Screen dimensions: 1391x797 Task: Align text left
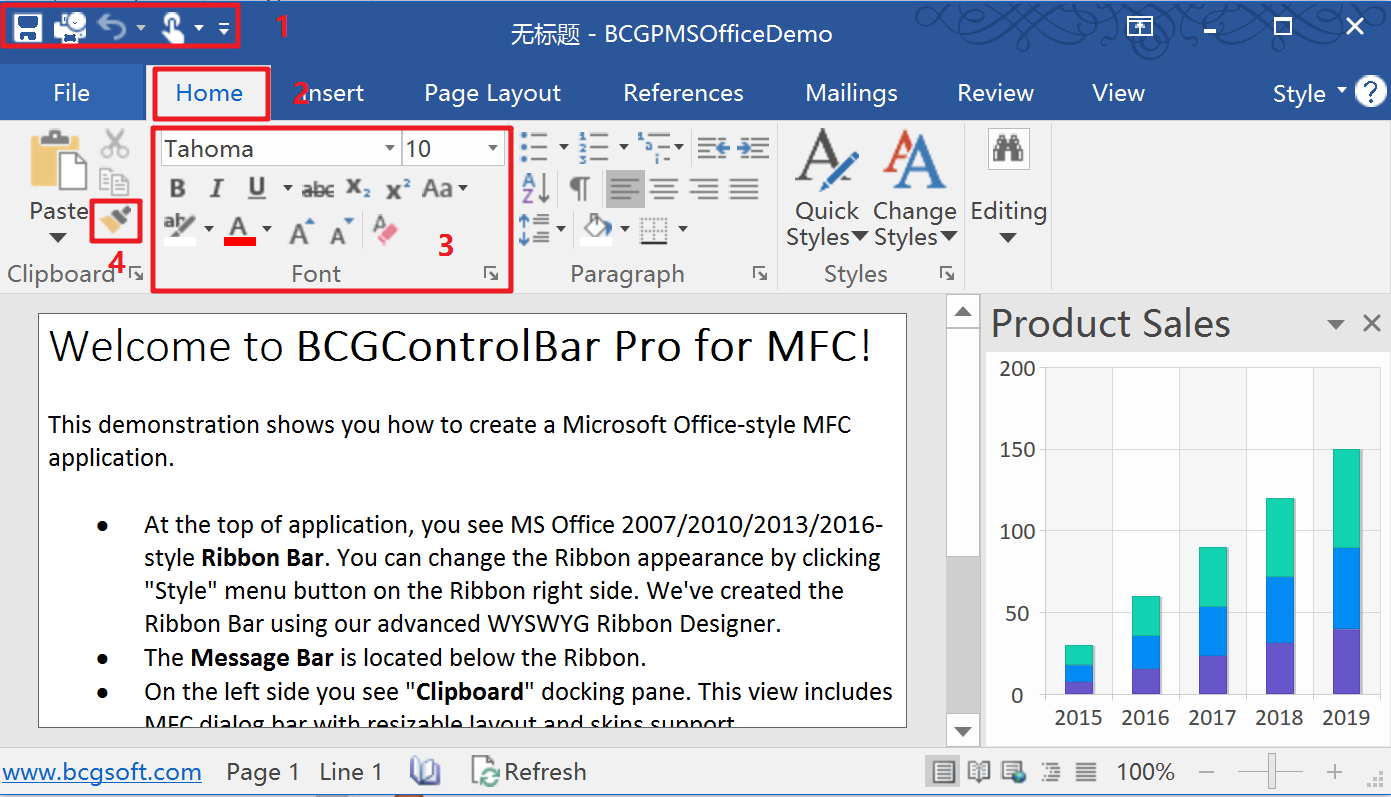tap(625, 187)
